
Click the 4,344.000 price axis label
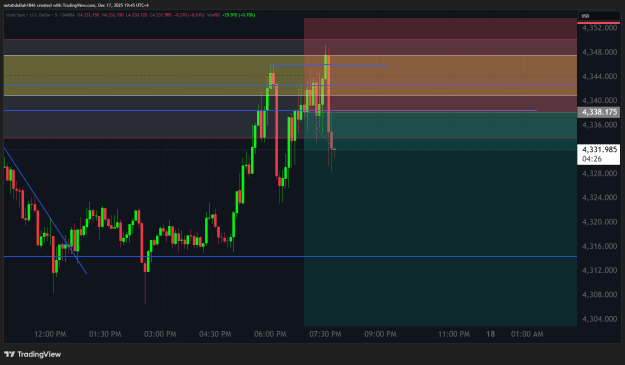tap(599, 77)
